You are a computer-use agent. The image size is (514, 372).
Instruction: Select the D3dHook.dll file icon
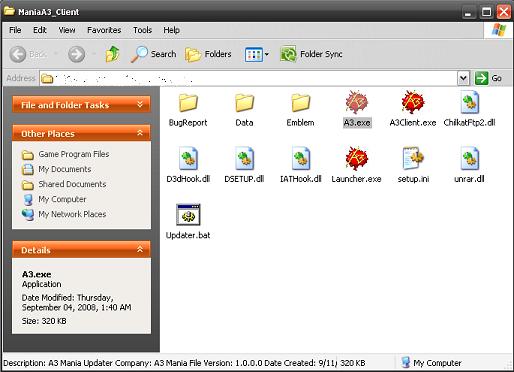[x=188, y=159]
